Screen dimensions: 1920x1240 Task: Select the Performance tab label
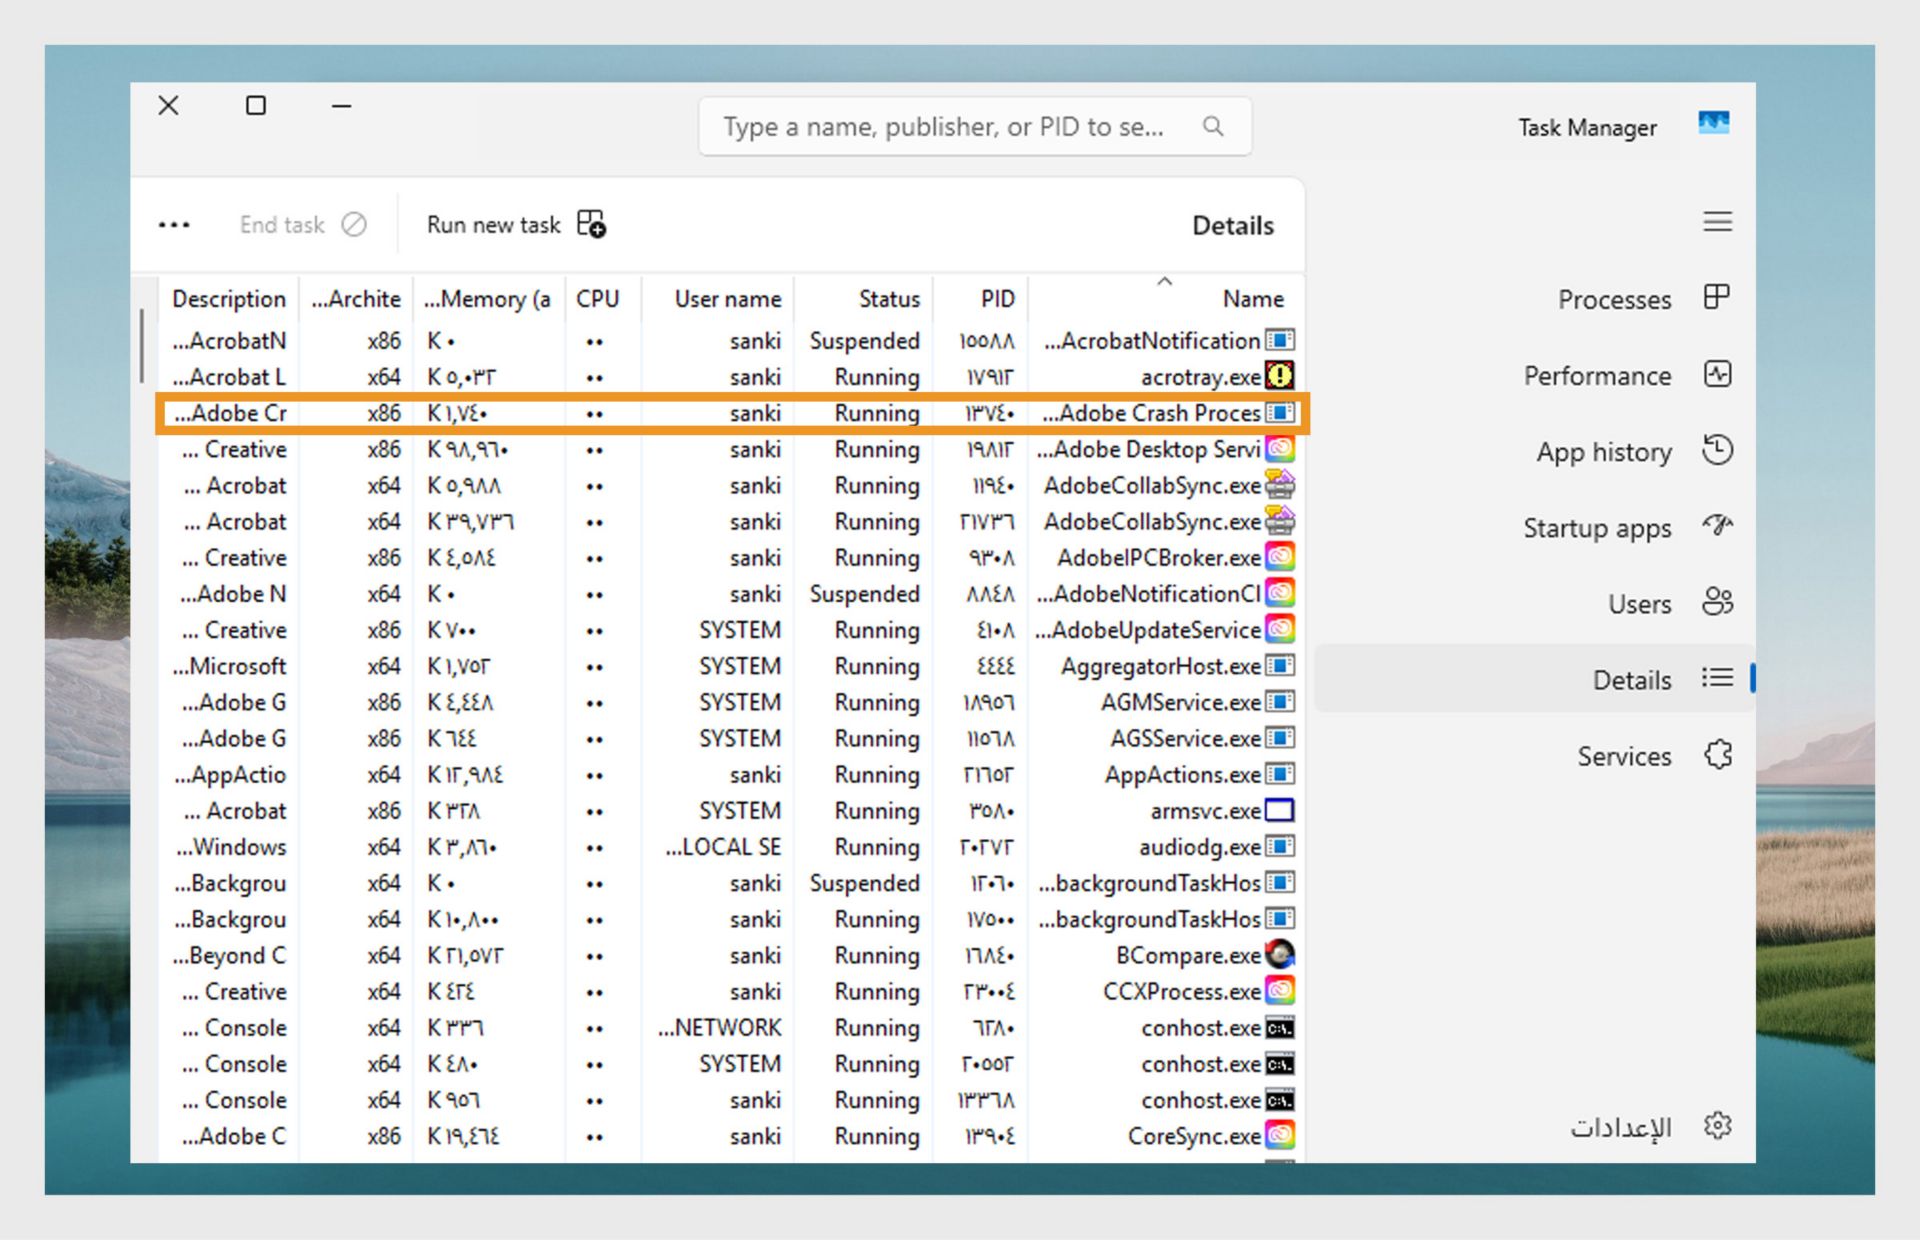click(x=1597, y=376)
